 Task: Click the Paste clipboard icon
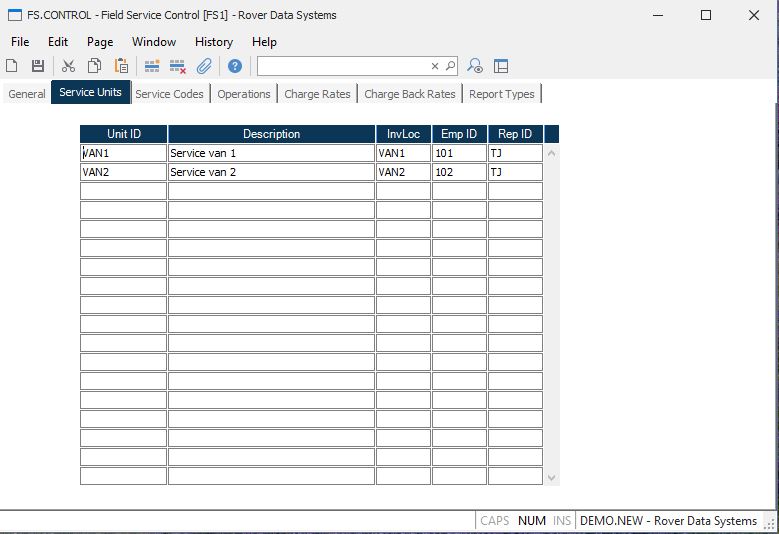click(x=120, y=66)
